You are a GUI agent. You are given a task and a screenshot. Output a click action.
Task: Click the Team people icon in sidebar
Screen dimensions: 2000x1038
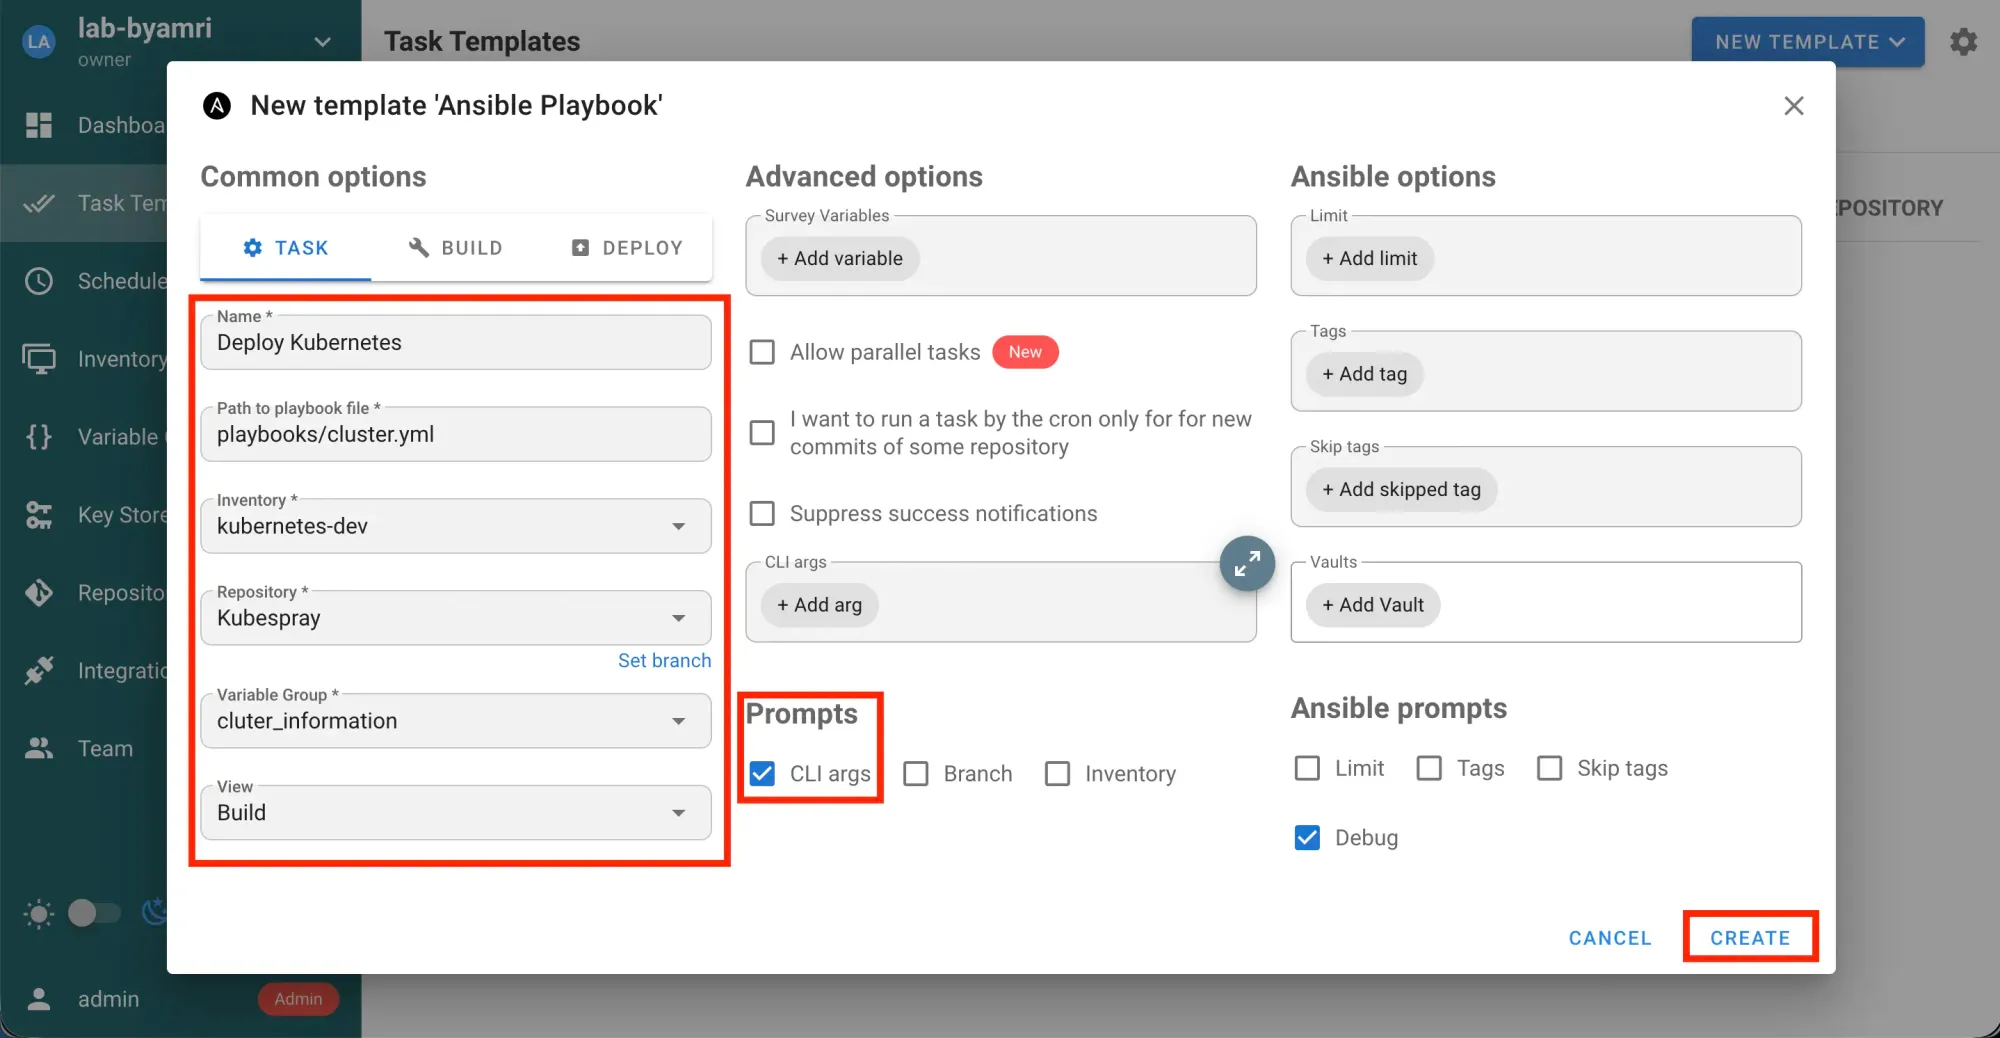click(x=39, y=749)
